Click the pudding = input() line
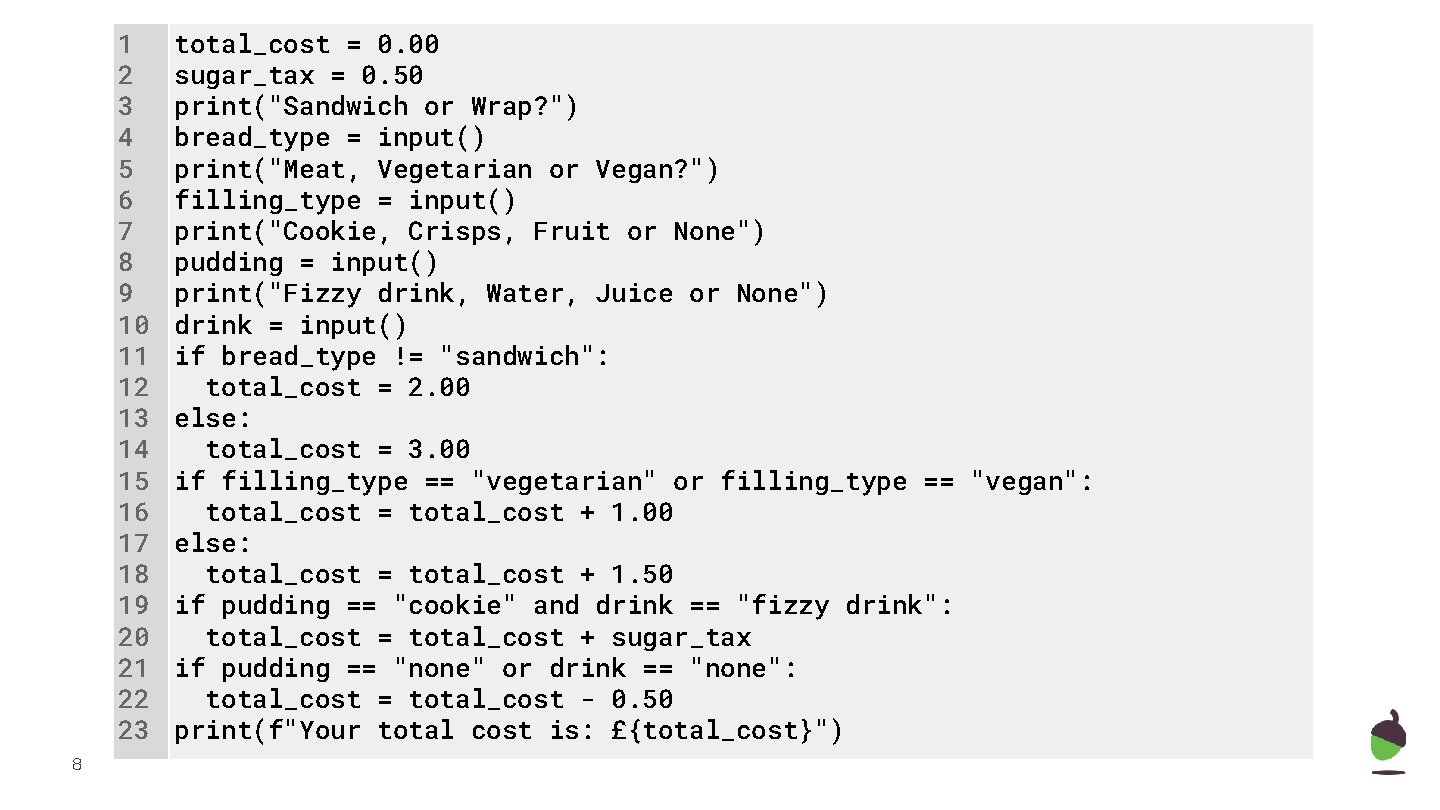The image size is (1440, 810). coord(306,263)
